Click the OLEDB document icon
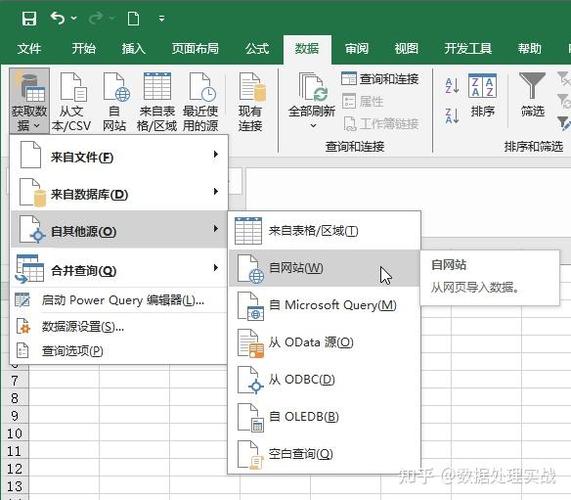The image size is (571, 500). [x=251, y=418]
